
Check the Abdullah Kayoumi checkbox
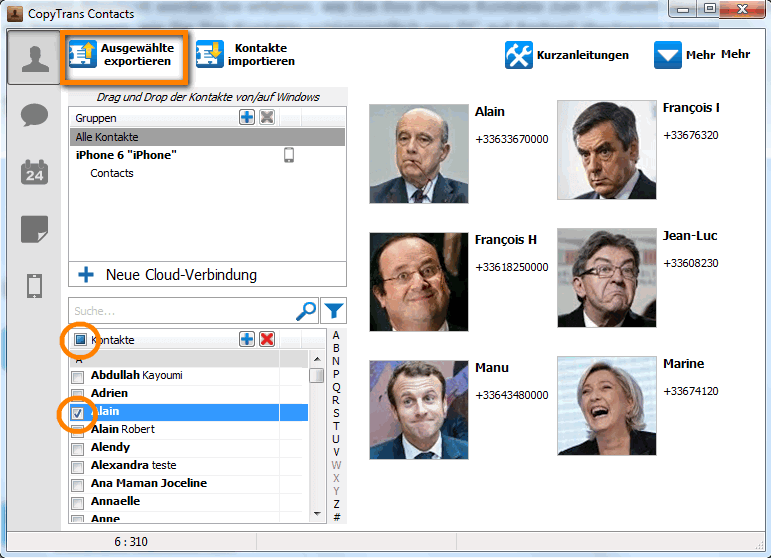coord(78,377)
